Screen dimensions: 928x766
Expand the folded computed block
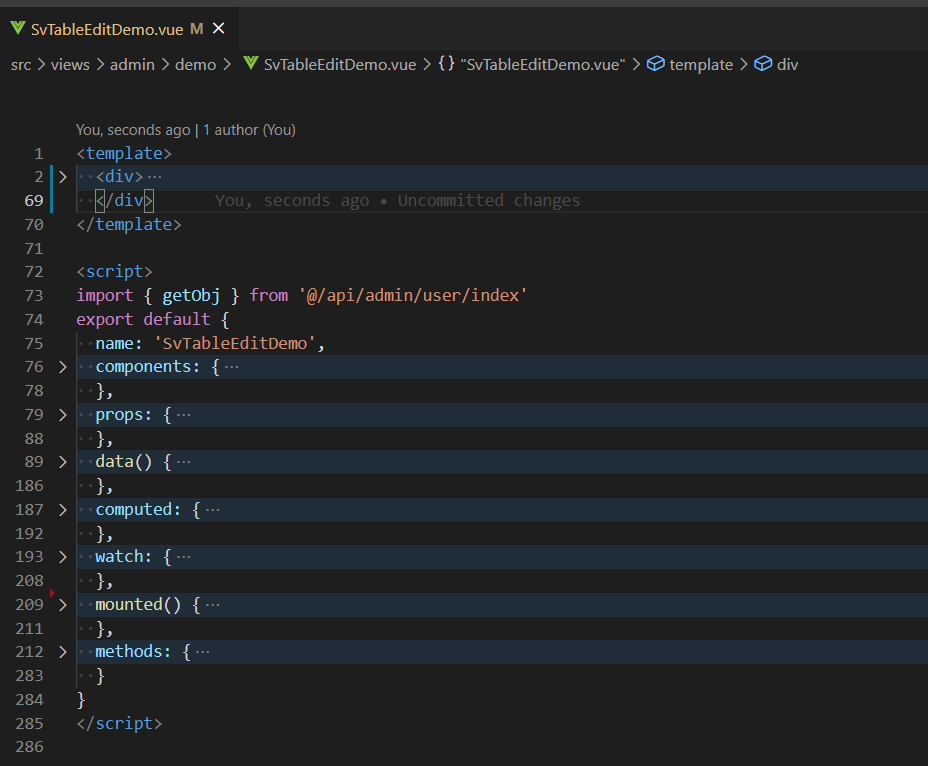pos(63,510)
